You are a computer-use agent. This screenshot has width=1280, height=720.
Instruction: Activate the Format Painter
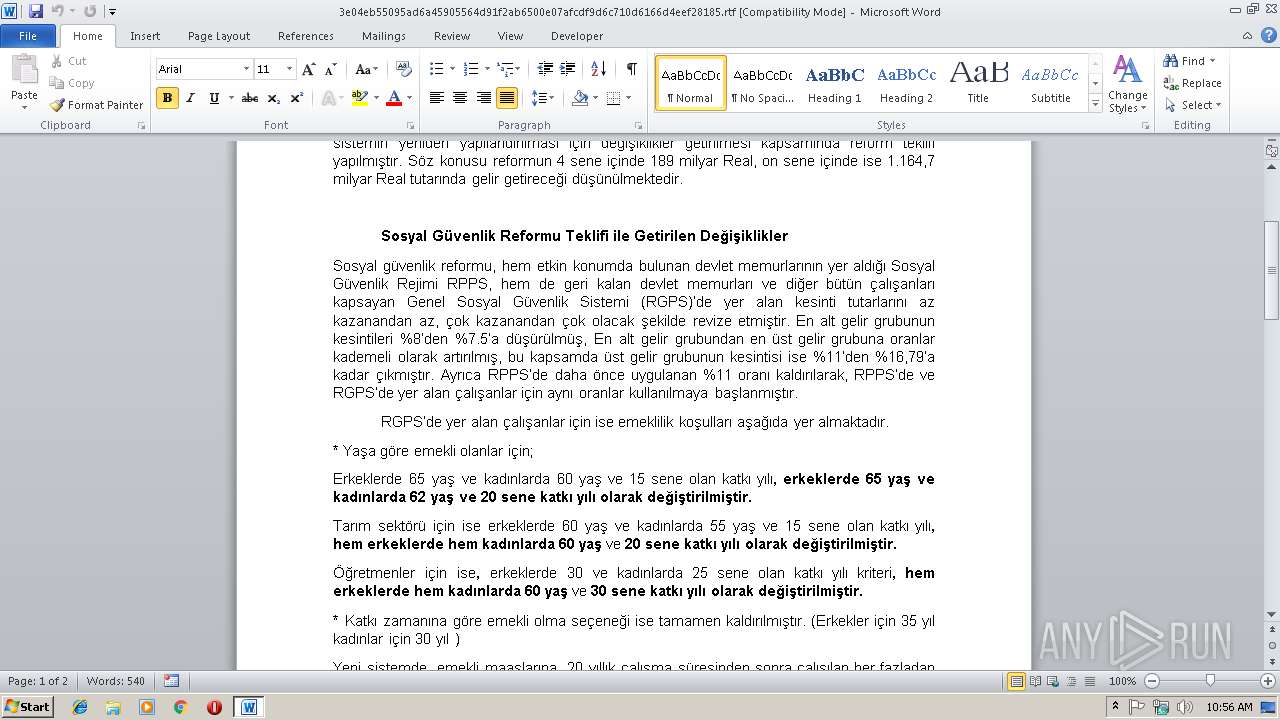(96, 105)
